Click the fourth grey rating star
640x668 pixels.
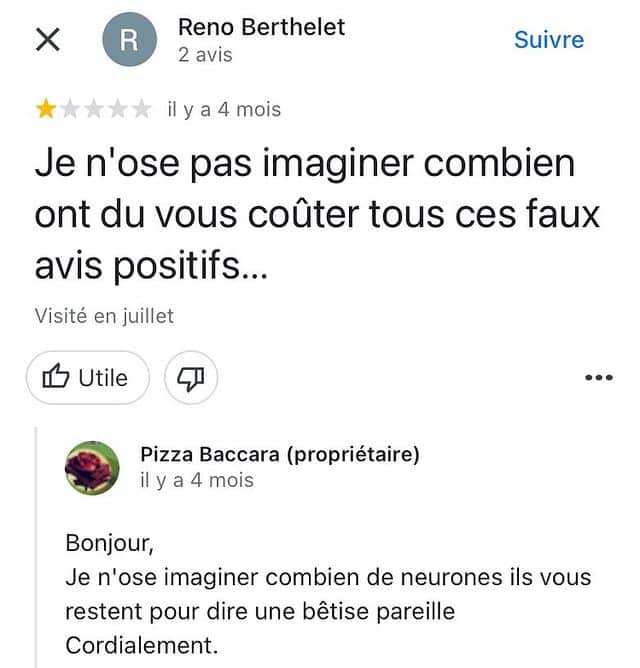click(118, 109)
